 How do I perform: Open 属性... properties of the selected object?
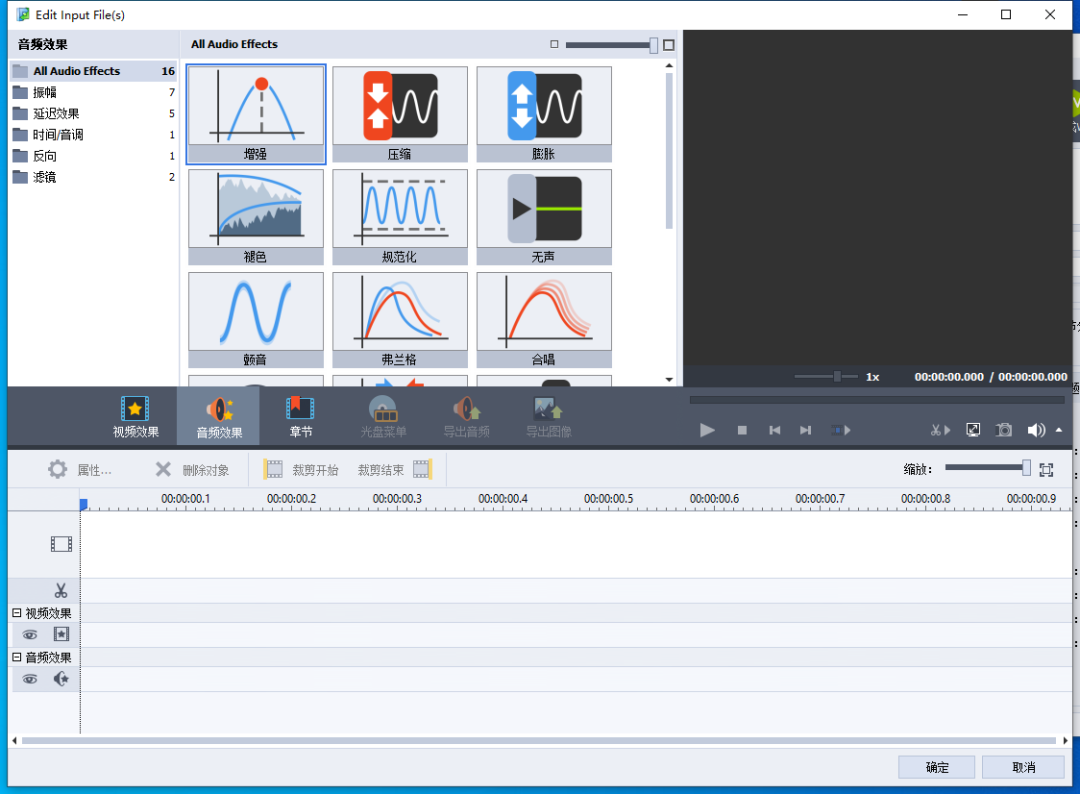80,470
